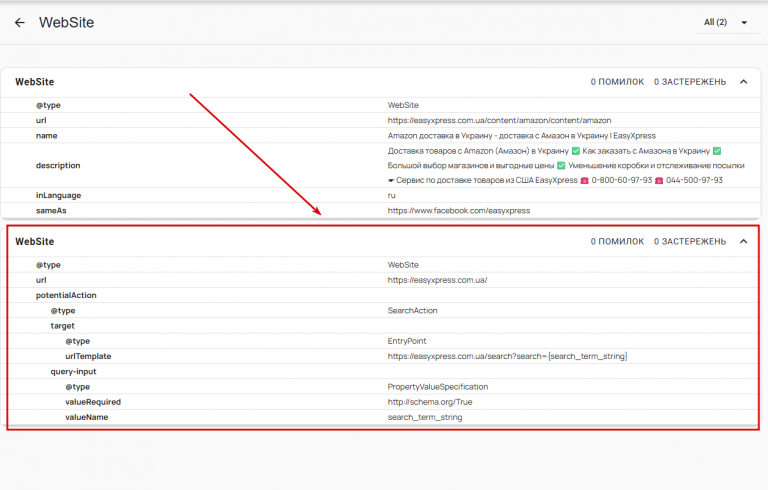This screenshot has height=490, width=768.
Task: Go back using the arrow beside WebSite
Action: [20, 23]
